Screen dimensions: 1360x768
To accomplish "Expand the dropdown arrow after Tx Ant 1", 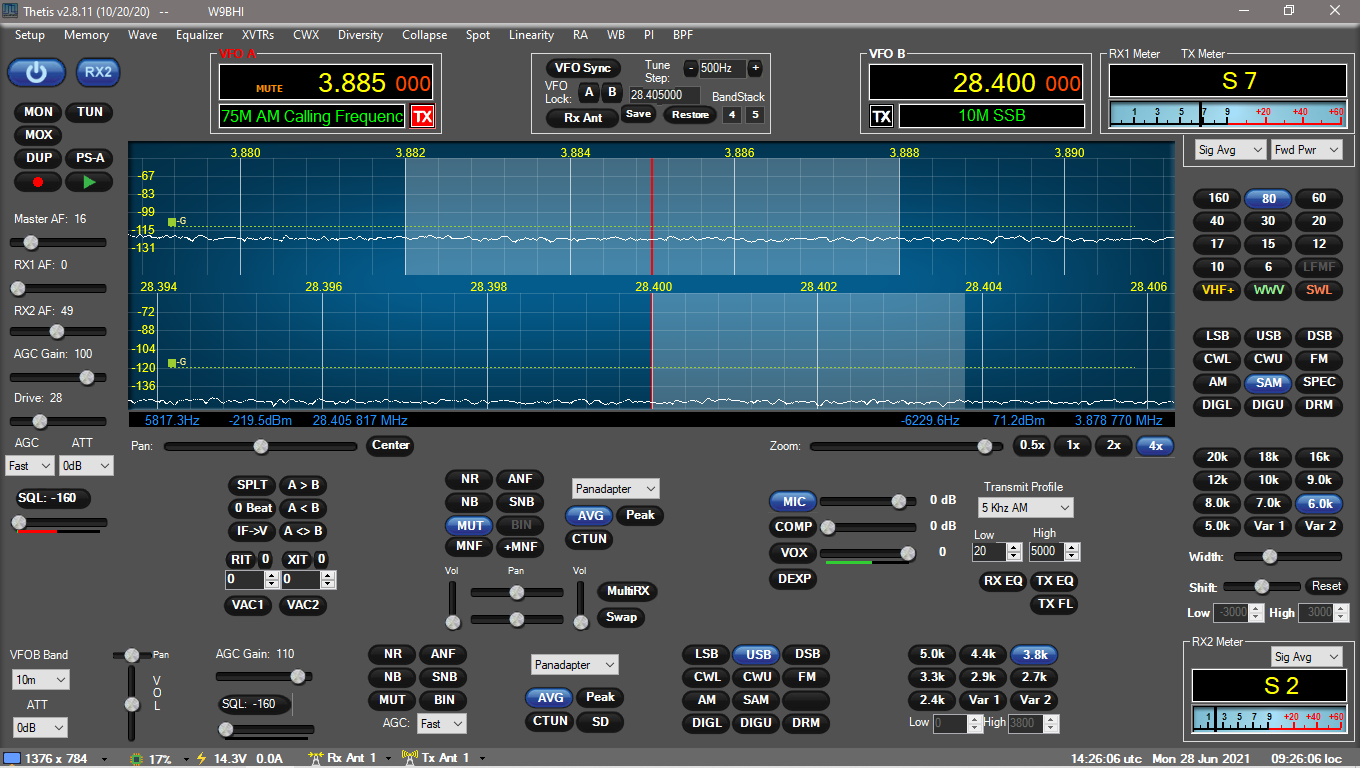I will [480, 758].
